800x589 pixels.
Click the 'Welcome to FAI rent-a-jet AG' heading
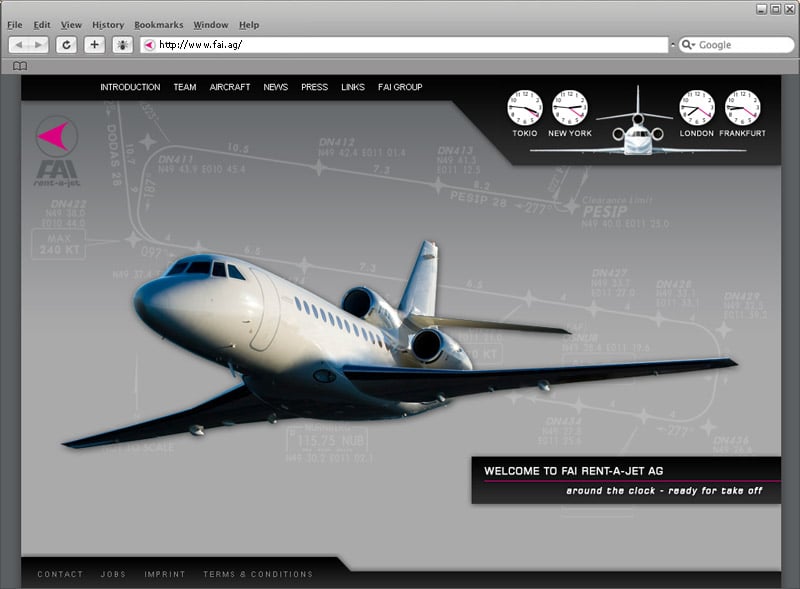[x=573, y=471]
